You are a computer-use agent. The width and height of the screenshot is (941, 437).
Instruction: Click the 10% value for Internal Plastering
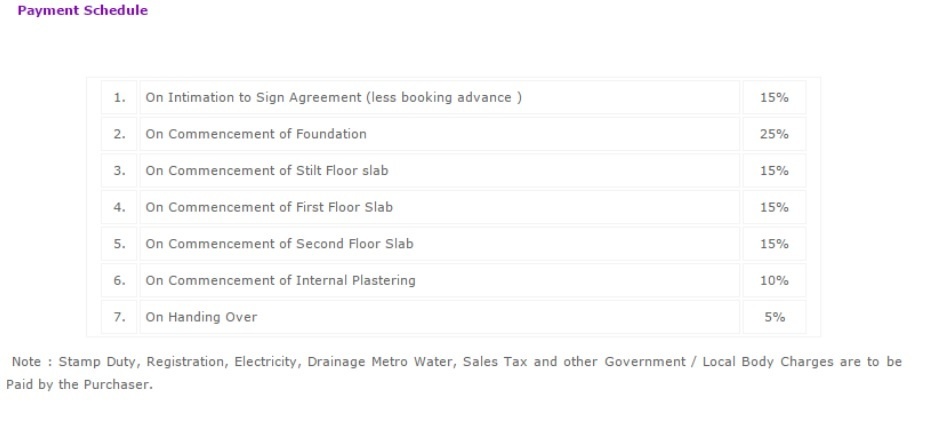click(774, 281)
